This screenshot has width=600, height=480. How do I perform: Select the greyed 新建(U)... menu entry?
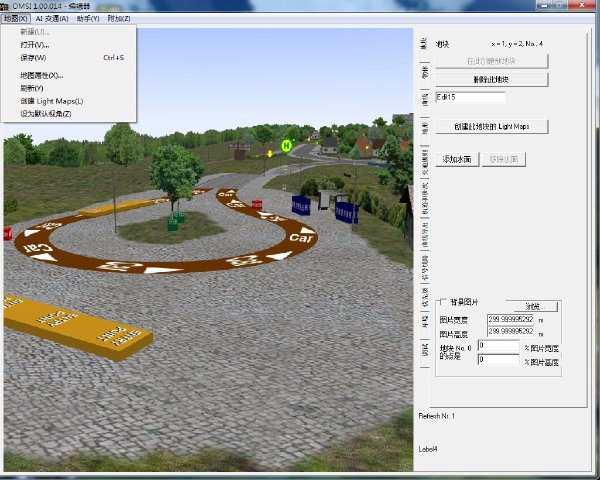pyautogui.click(x=68, y=32)
